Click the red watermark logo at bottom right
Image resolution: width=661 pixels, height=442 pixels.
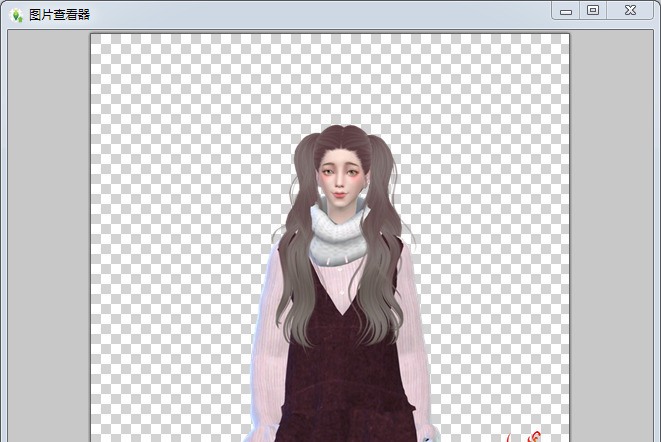pyautogui.click(x=525, y=435)
